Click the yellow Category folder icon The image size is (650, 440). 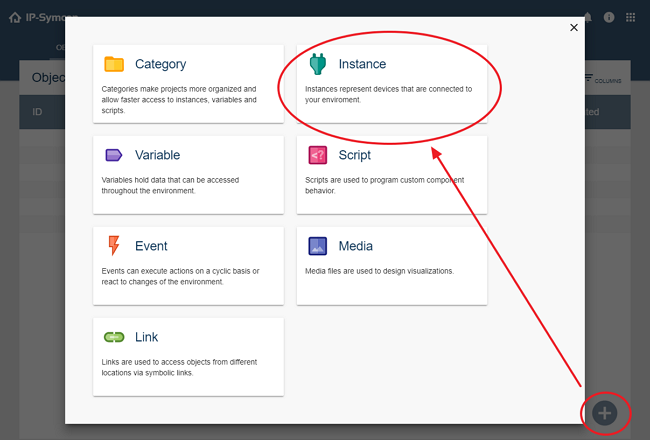click(x=114, y=64)
